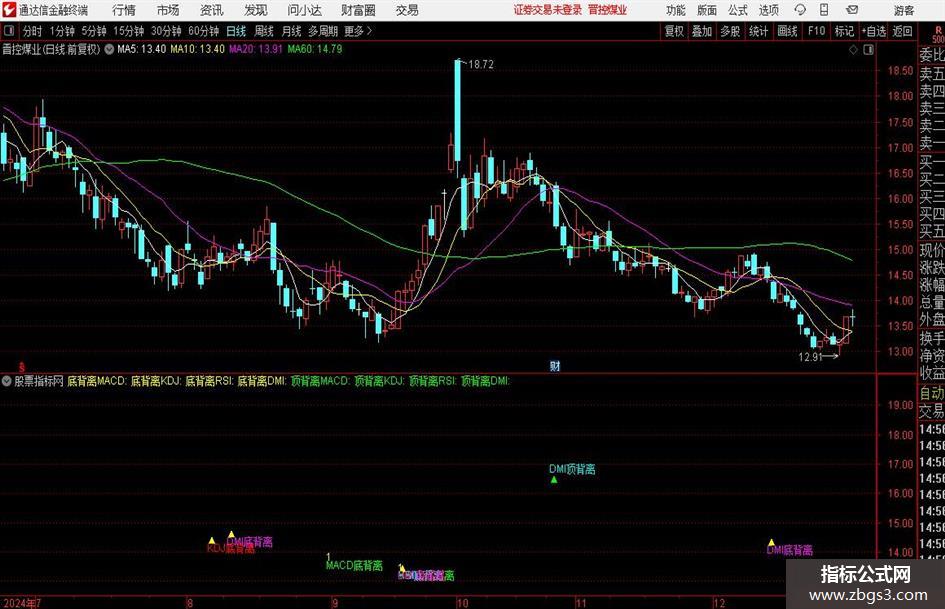Click the 晋控煤业 link in top bar
The width and height of the screenshot is (945, 609).
(608, 10)
